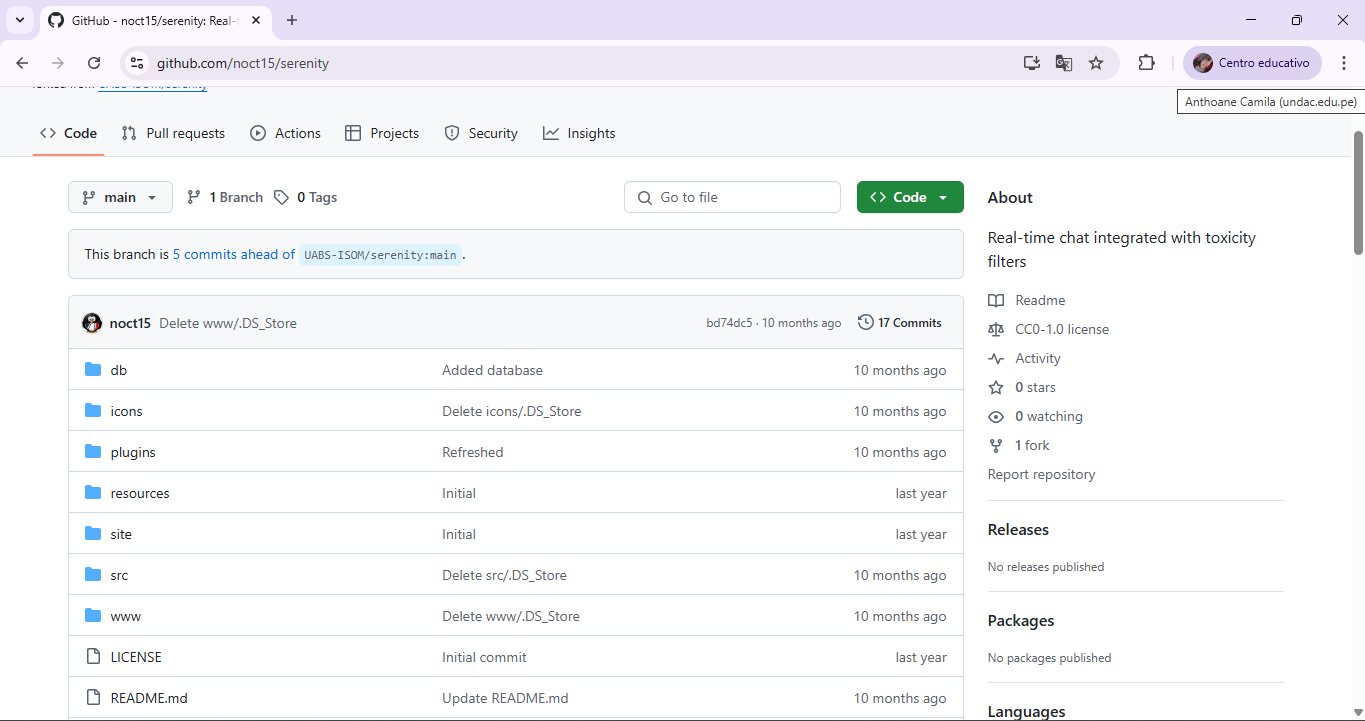The height and width of the screenshot is (721, 1365).
Task: Open UABS-ISOM/serenity:main link
Action: [x=380, y=255]
